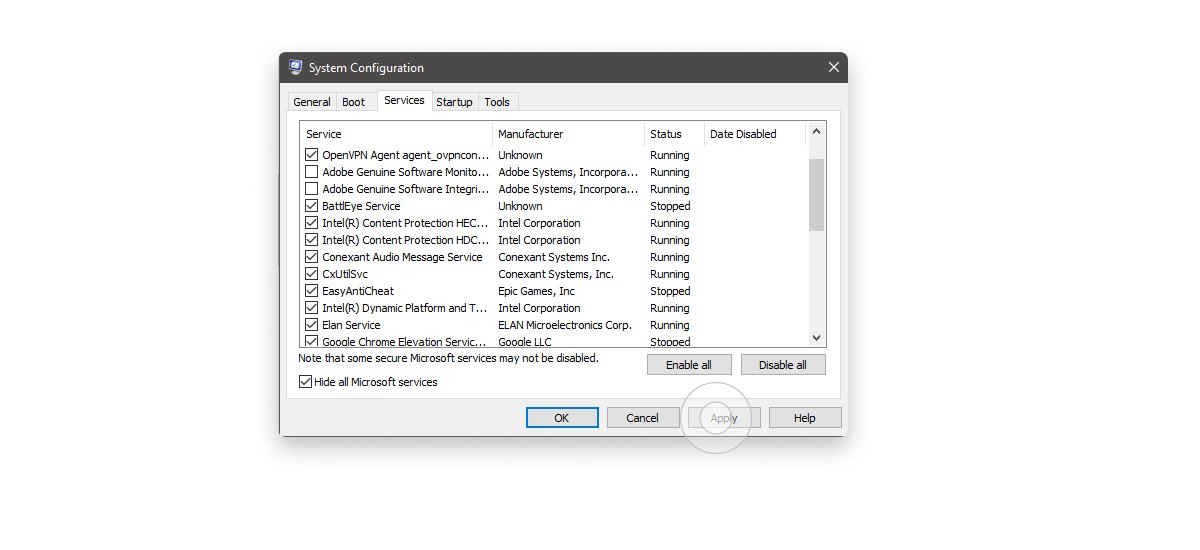Screen dimensions: 1200x550
Task: Click the 'BattlEye Service' name text
Action: 361,206
